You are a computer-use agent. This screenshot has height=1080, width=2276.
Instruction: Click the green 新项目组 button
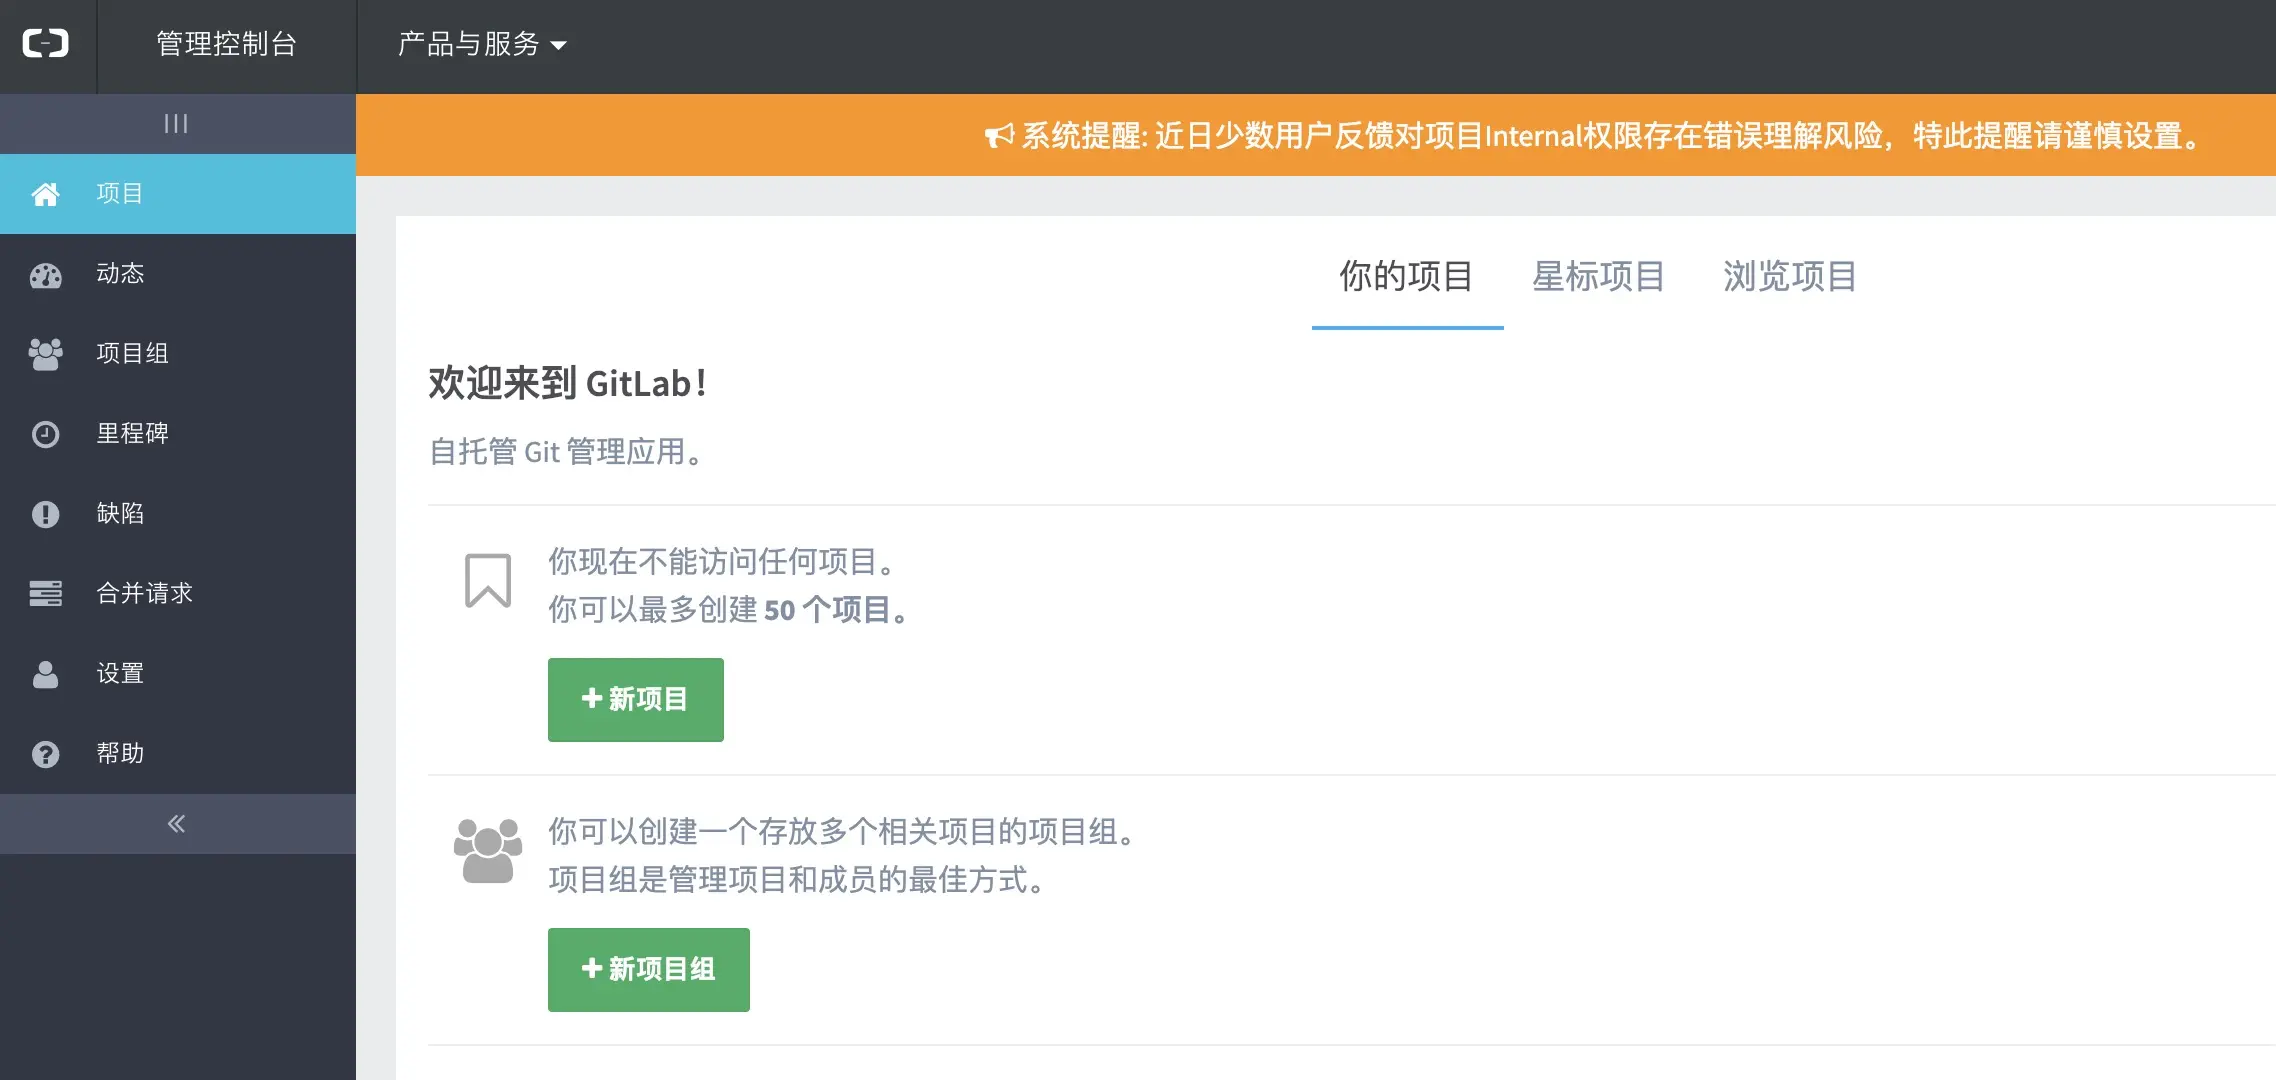click(648, 969)
